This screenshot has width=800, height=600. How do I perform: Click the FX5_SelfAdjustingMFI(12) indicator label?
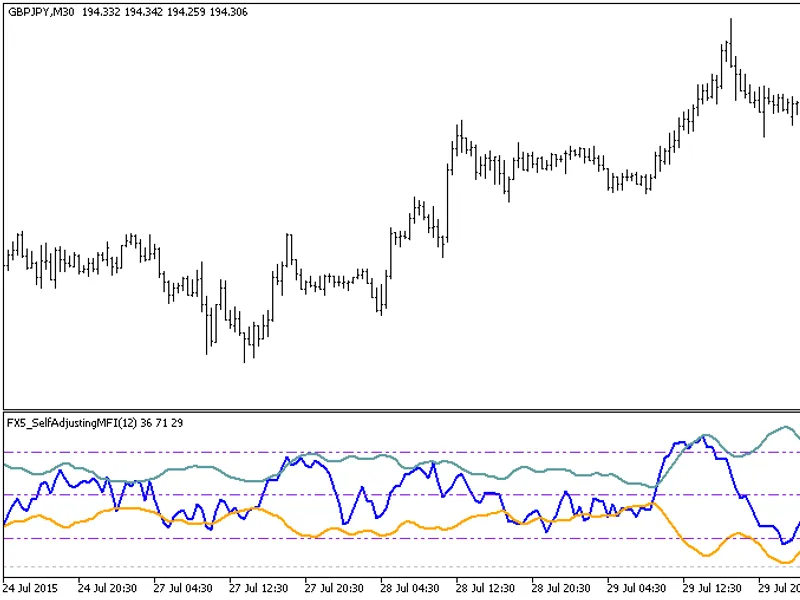71,423
